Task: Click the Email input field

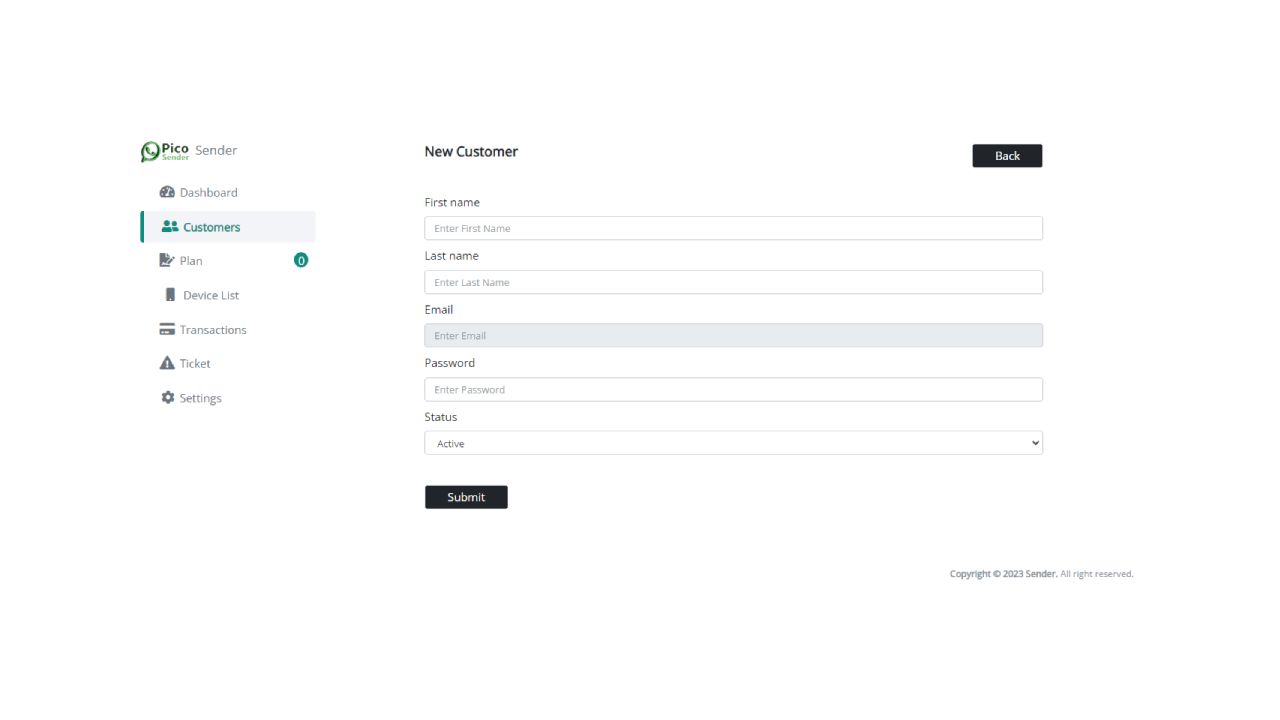Action: click(x=734, y=335)
